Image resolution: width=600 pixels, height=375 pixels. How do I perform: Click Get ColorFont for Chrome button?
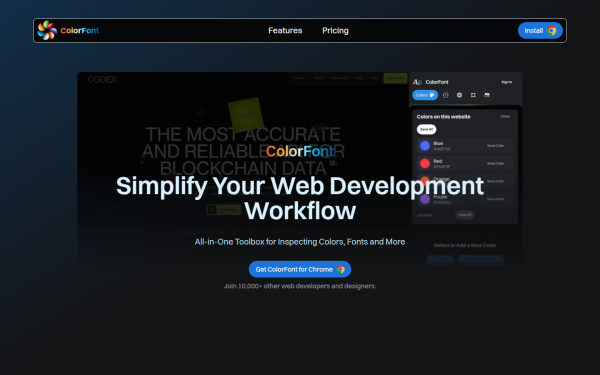300,269
